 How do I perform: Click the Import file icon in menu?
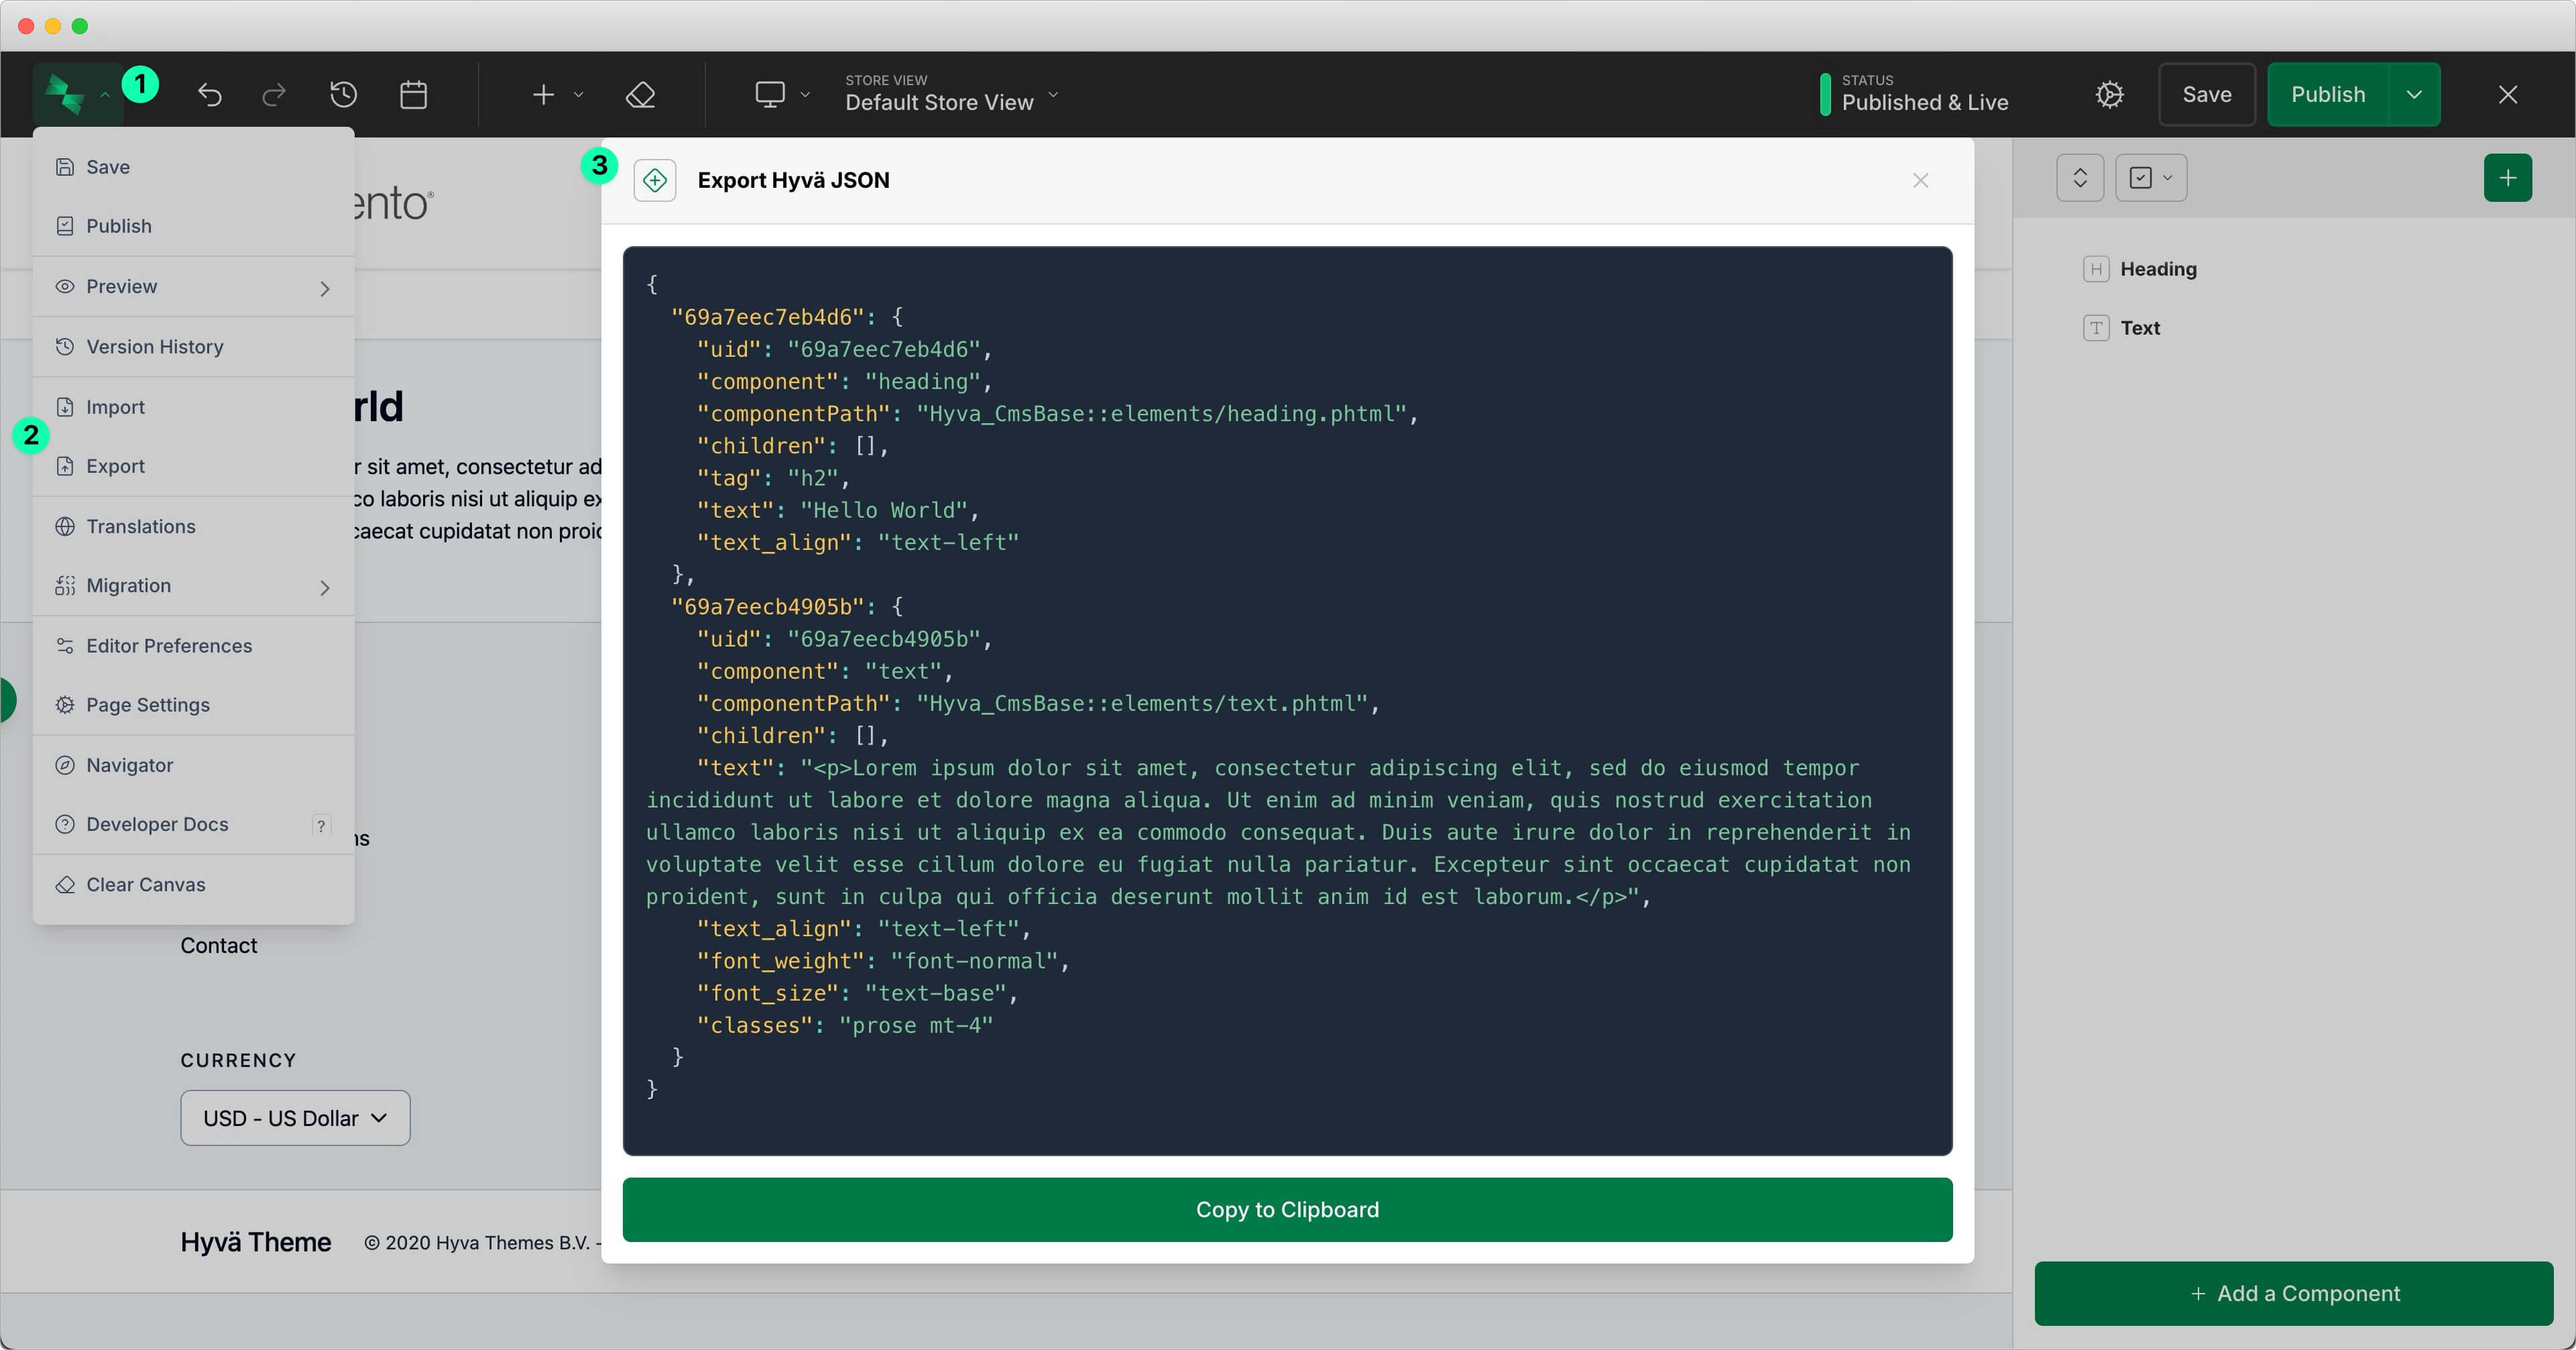[65, 407]
